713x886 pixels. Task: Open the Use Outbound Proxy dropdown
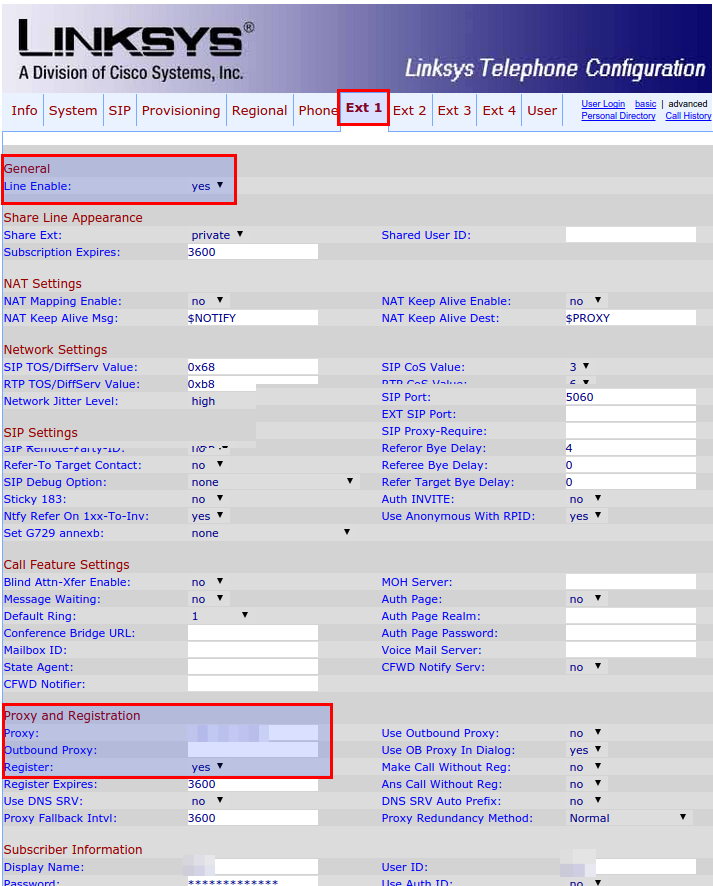click(585, 733)
